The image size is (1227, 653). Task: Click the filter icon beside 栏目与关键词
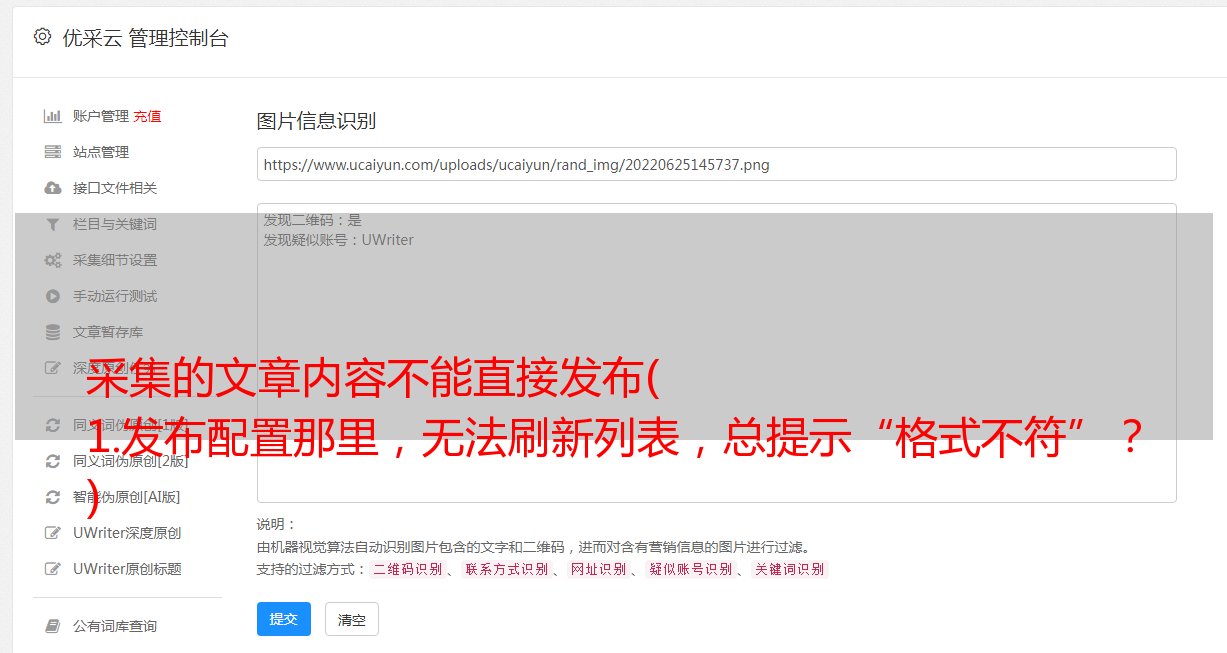coord(53,224)
